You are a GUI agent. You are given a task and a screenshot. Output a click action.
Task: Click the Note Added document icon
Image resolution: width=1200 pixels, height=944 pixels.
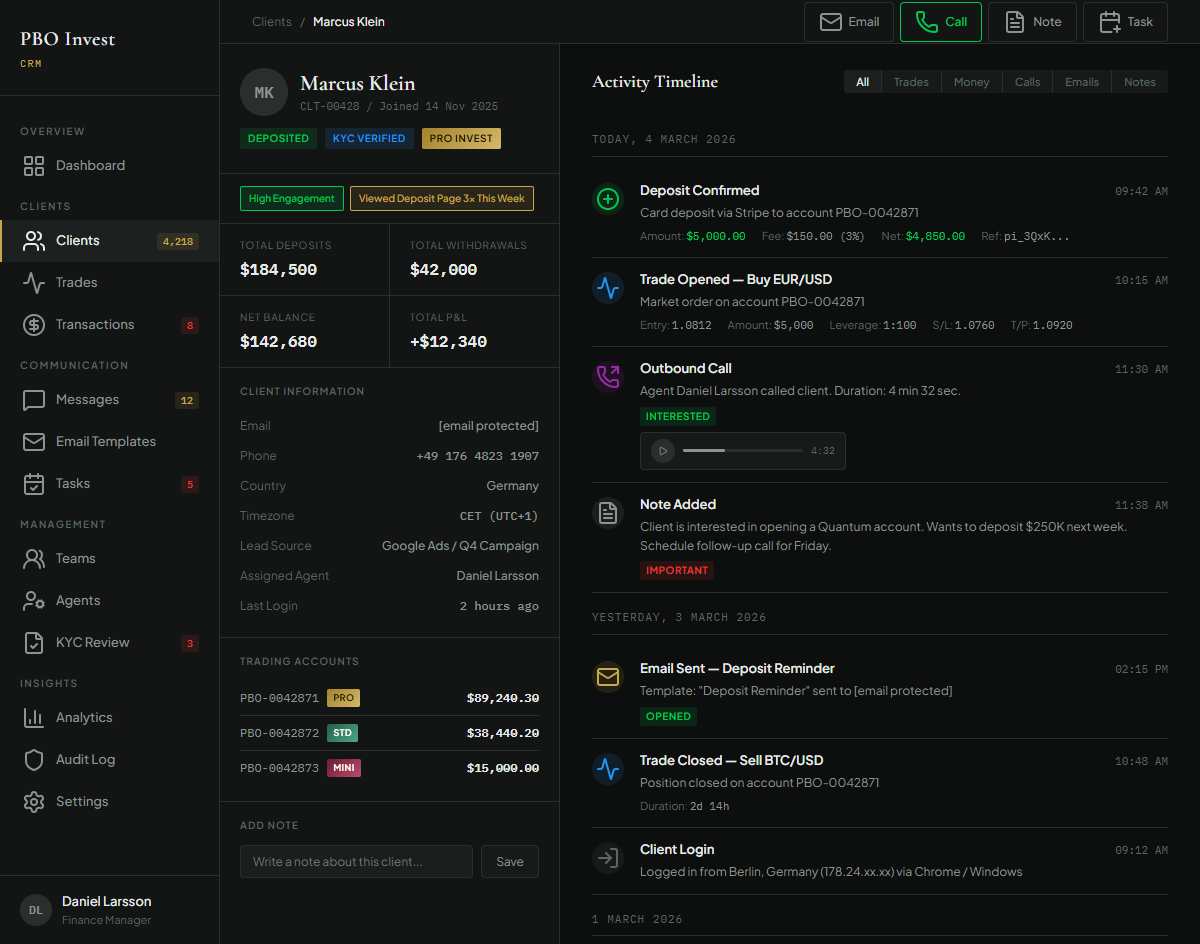pyautogui.click(x=608, y=513)
